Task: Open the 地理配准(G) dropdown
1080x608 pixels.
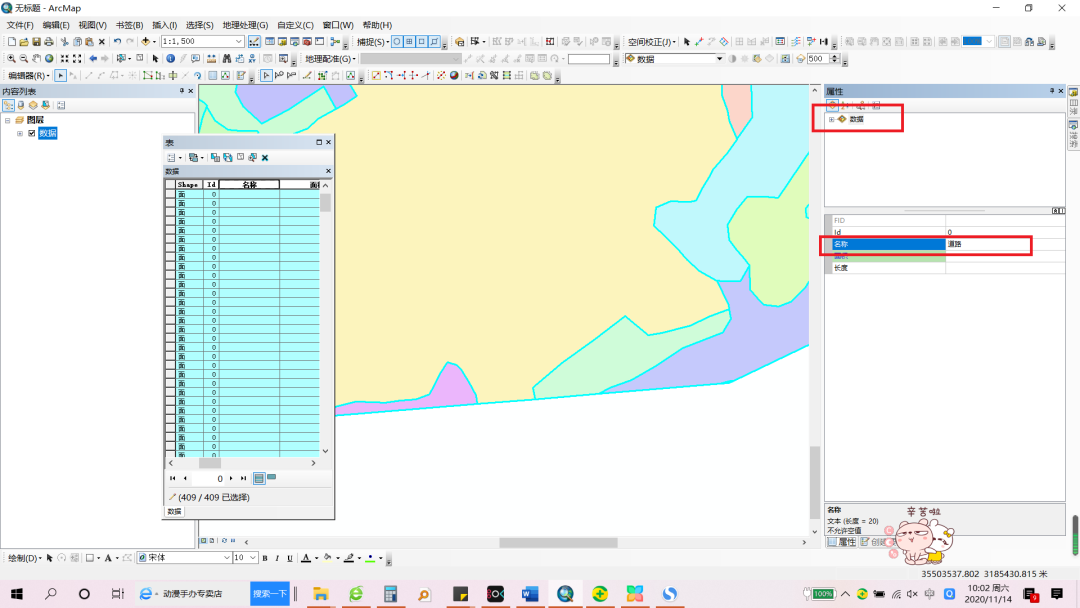Action: pyautogui.click(x=330, y=59)
